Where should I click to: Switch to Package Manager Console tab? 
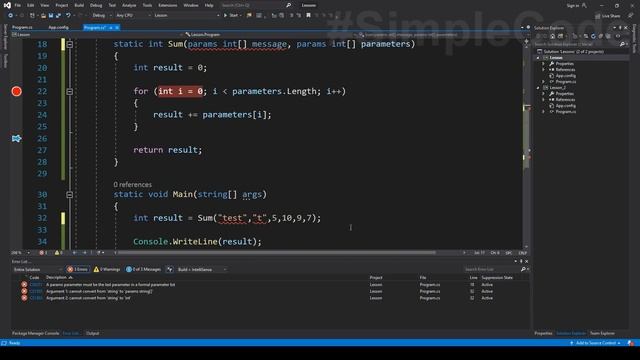tap(36, 333)
